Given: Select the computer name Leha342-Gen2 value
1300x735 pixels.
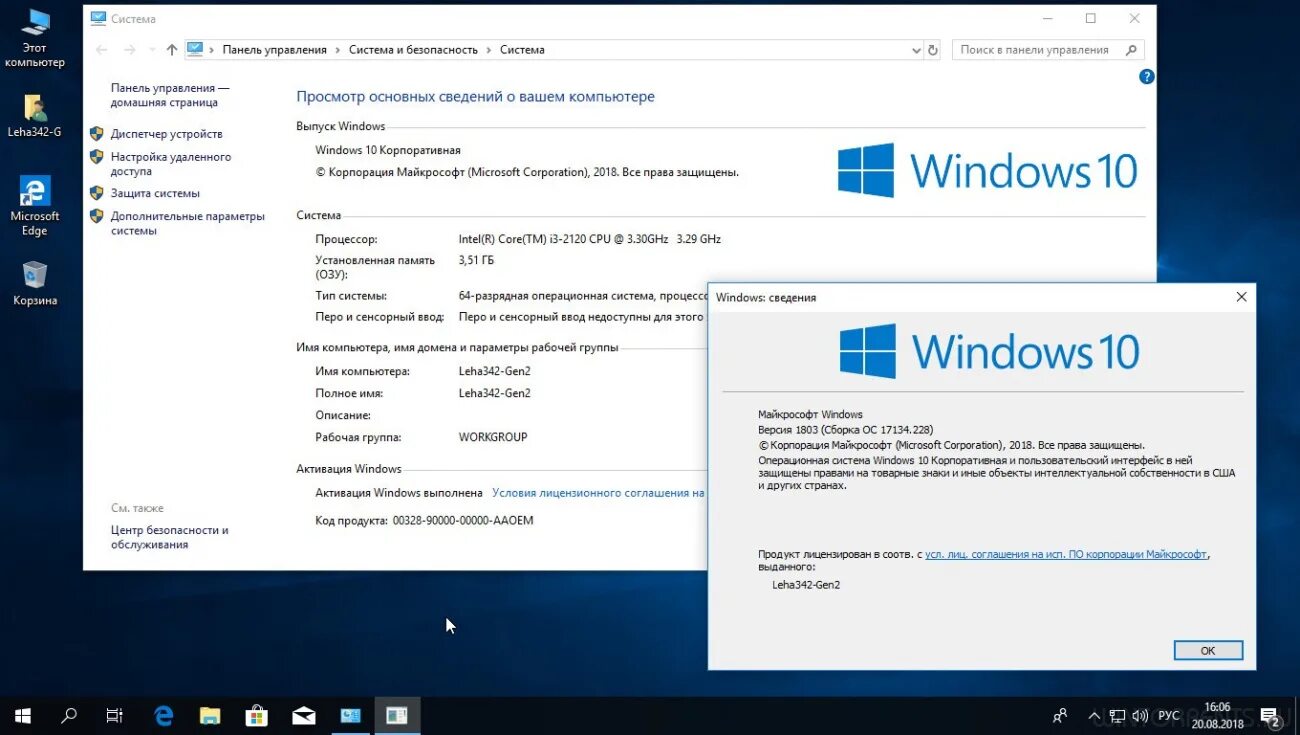Looking at the screenshot, I should (x=494, y=371).
